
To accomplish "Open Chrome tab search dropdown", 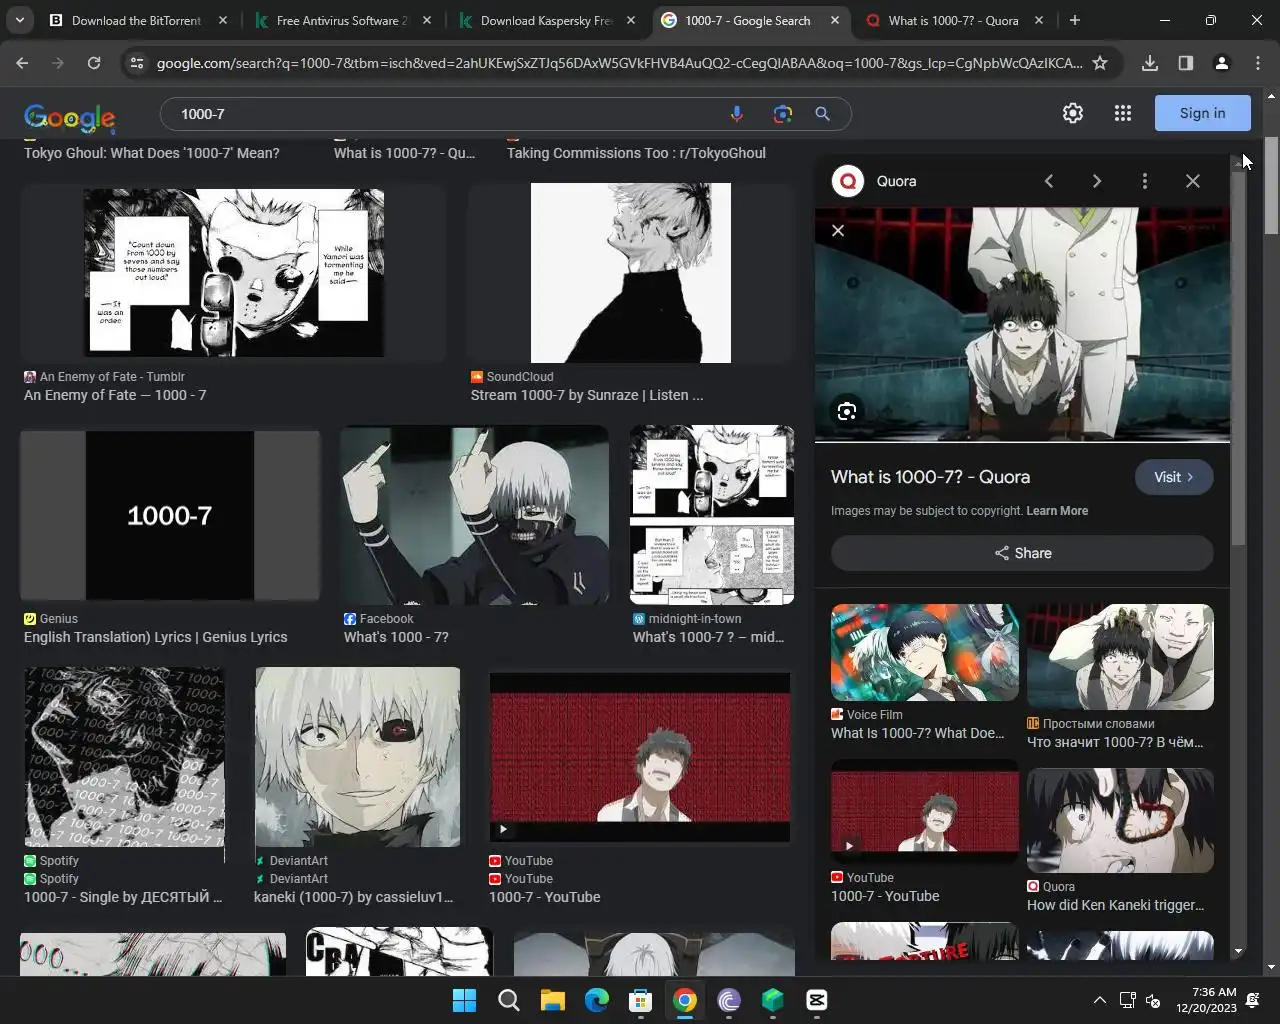I will point(19,20).
